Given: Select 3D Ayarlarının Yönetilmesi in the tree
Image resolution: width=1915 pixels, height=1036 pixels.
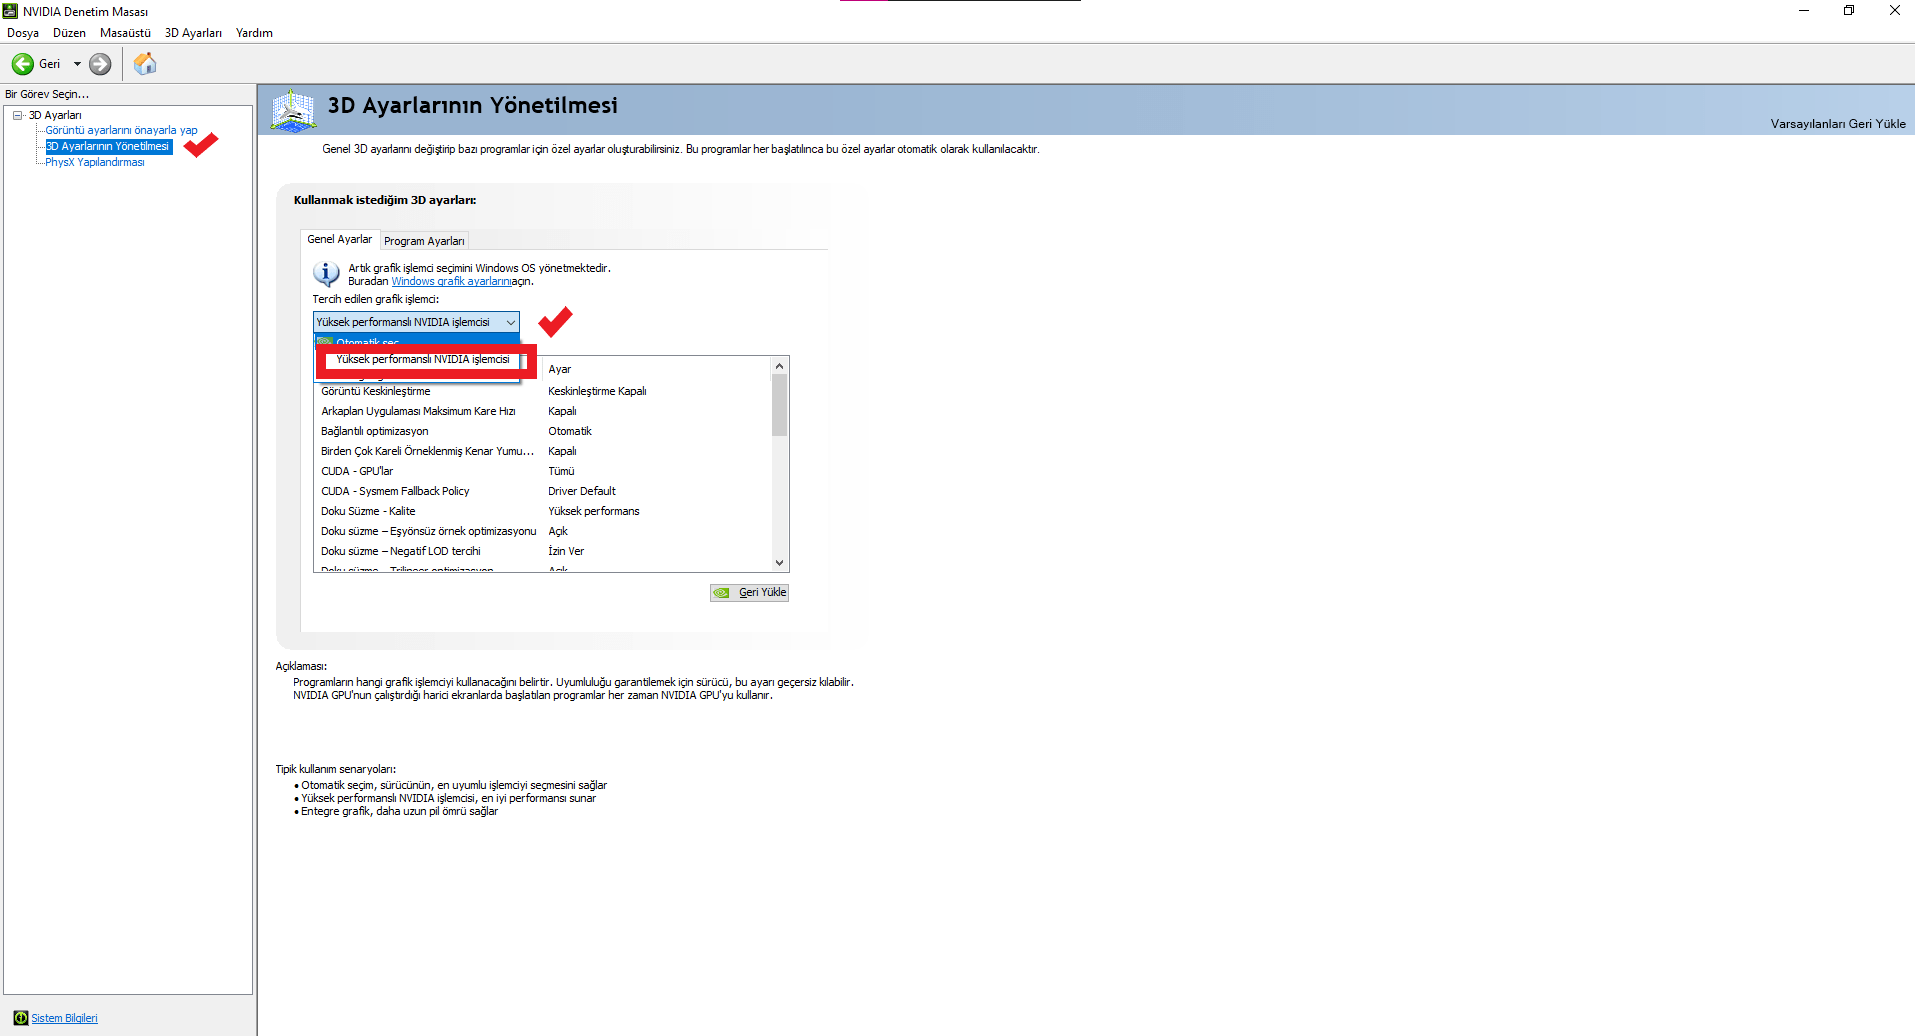Looking at the screenshot, I should pyautogui.click(x=108, y=146).
